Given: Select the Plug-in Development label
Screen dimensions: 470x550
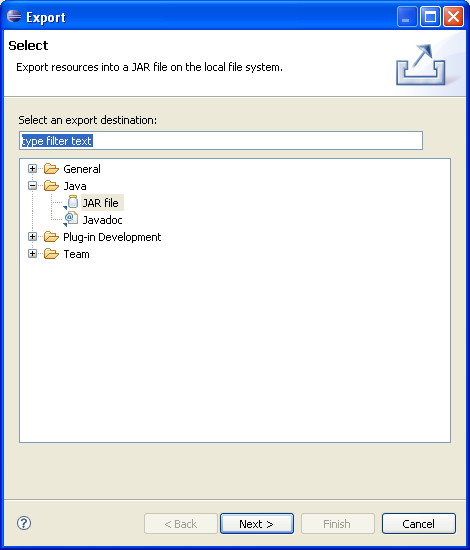Looking at the screenshot, I should pyautogui.click(x=112, y=237).
